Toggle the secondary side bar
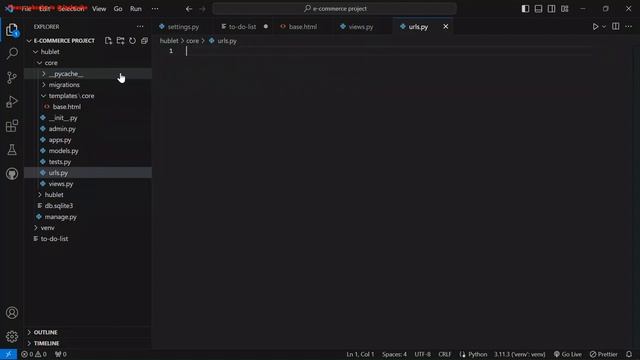Screen dimensions: 640x360 click(x=551, y=9)
